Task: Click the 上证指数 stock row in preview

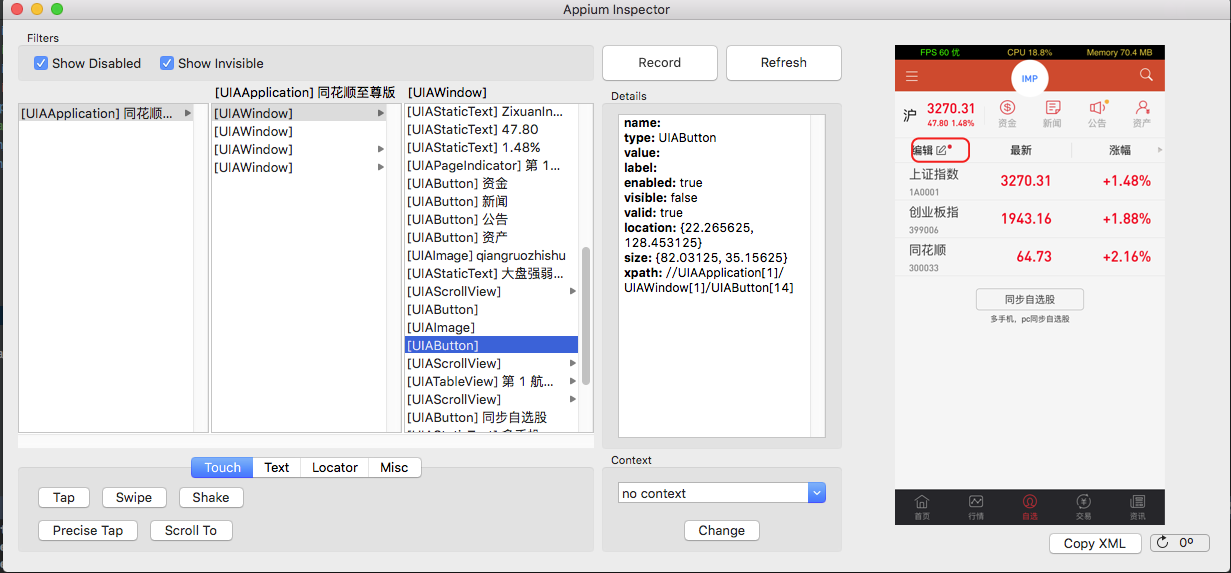Action: click(x=1029, y=181)
